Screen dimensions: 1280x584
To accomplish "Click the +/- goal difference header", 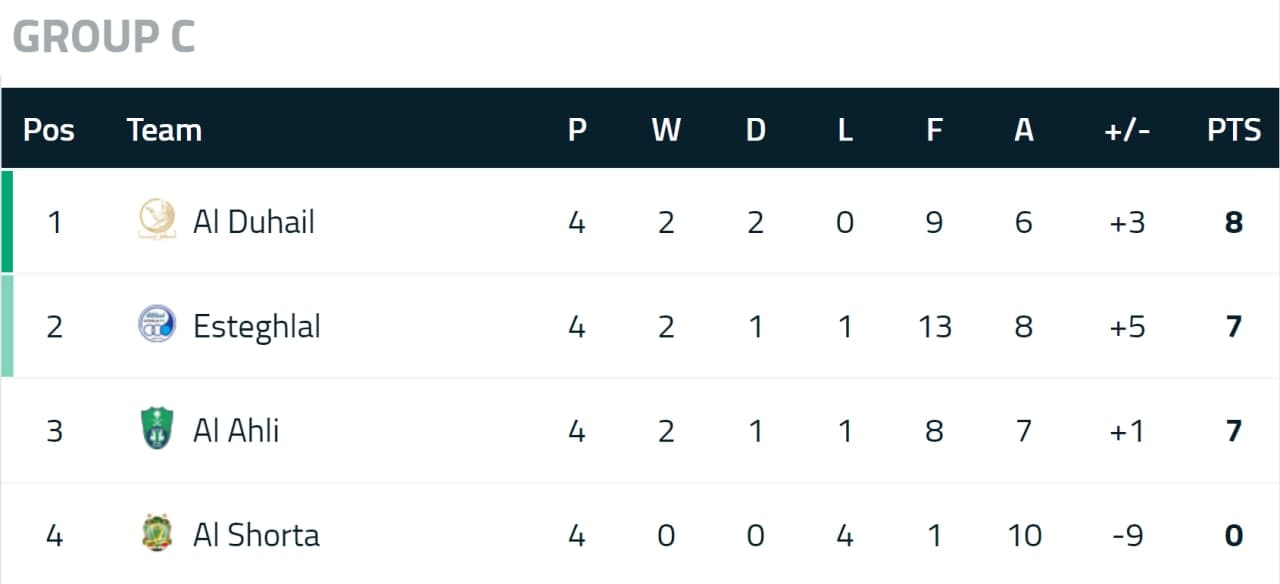I will point(1127,130).
